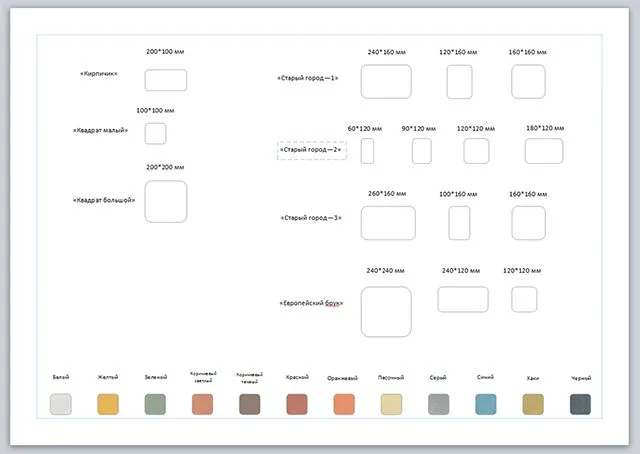Image resolution: width=640 pixels, height=454 pixels.
Task: Choose the «Коричневый темный» dark brown swatch
Action: coord(250,404)
